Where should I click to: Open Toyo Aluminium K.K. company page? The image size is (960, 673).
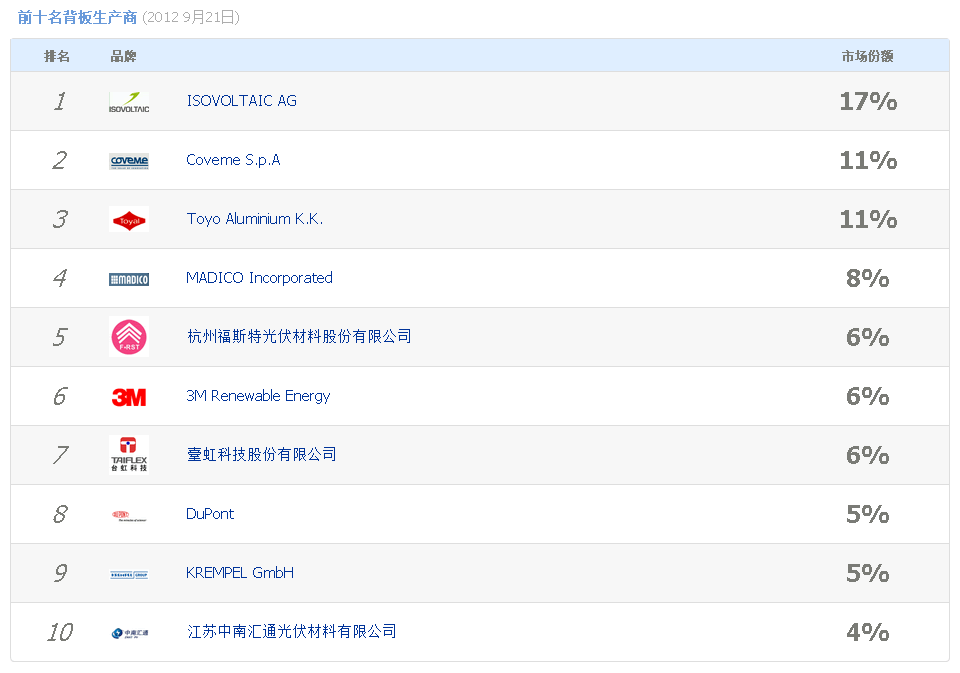(254, 219)
